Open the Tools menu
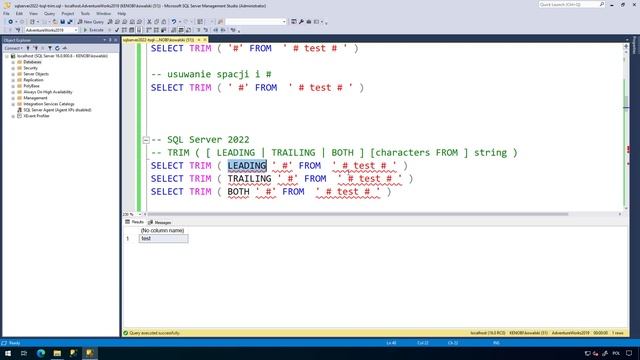 click(x=85, y=13)
